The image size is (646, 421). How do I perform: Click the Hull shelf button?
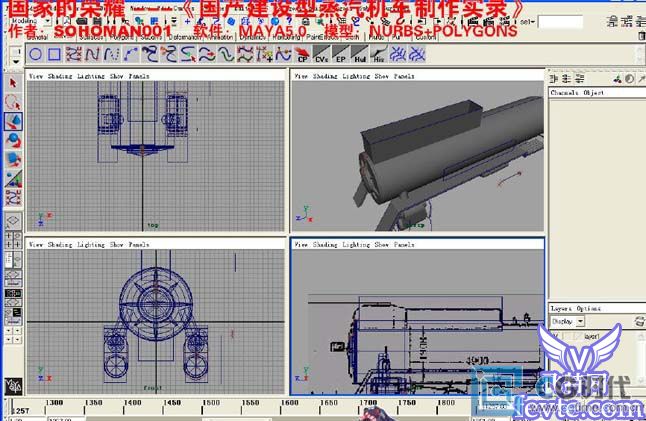359,54
